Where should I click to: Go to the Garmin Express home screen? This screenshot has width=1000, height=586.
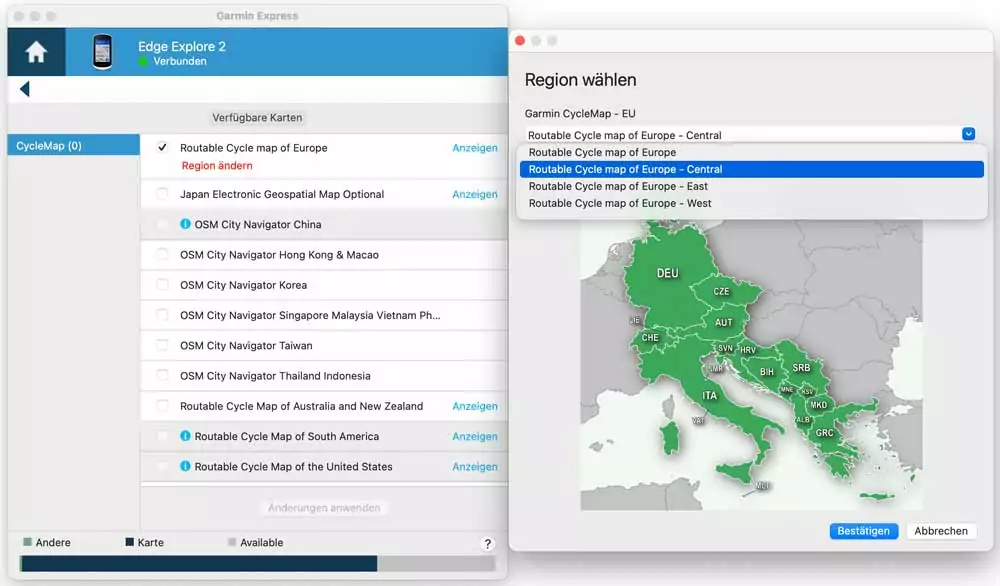pyautogui.click(x=36, y=52)
